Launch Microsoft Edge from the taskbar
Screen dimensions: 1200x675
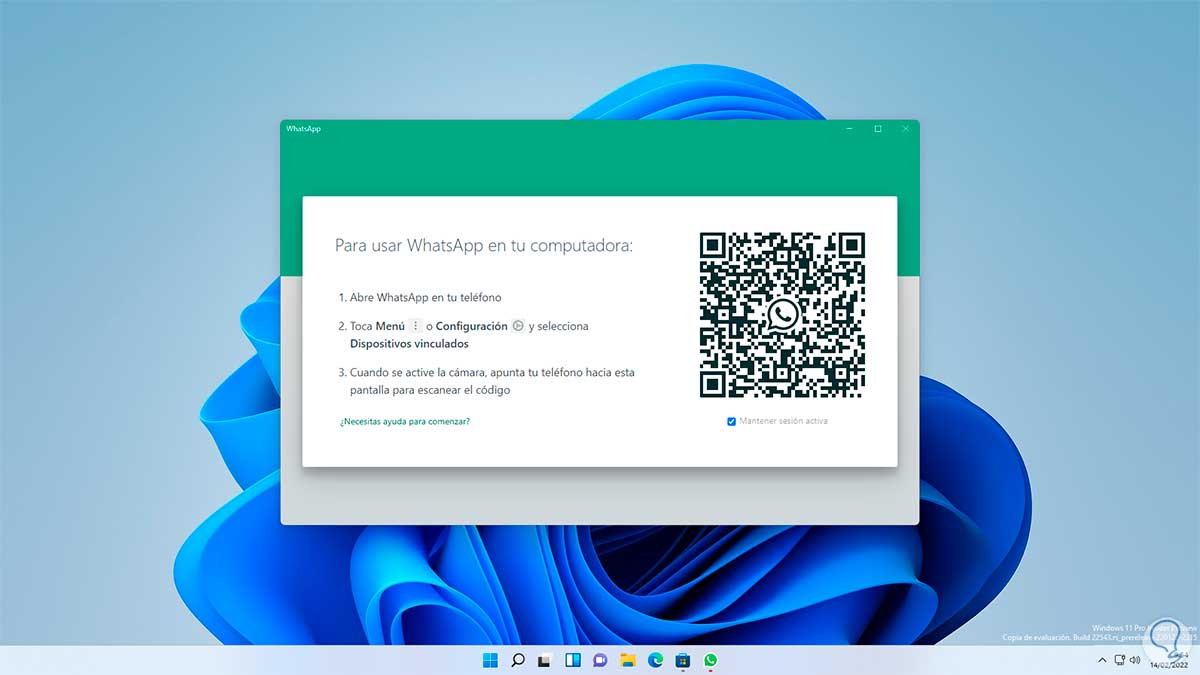tap(655, 660)
